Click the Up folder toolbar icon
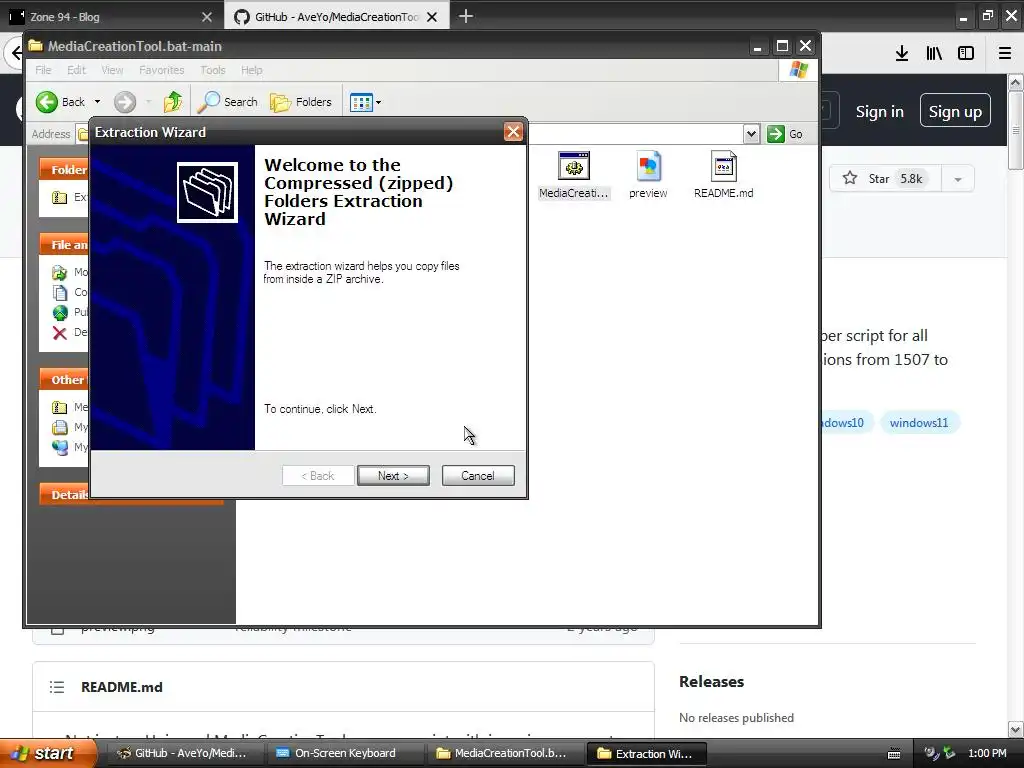Screen dimensions: 1024x768 [x=173, y=102]
